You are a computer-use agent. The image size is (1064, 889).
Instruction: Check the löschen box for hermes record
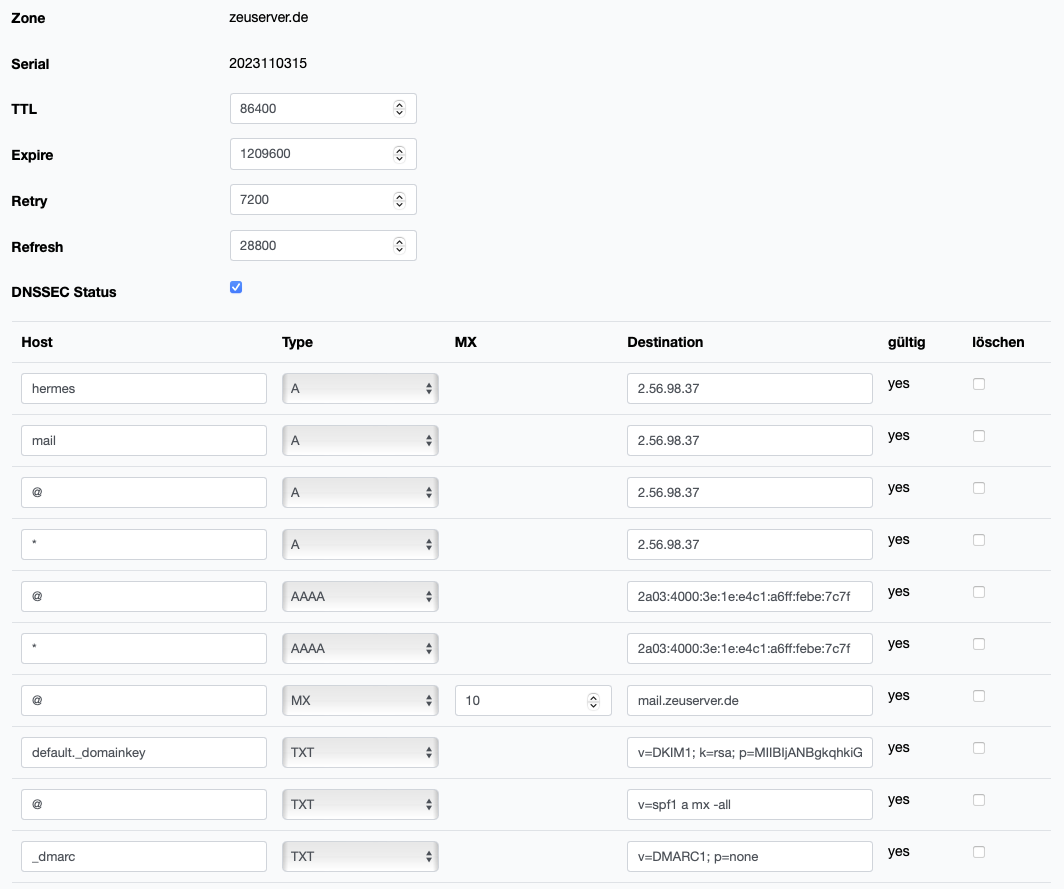(x=979, y=384)
